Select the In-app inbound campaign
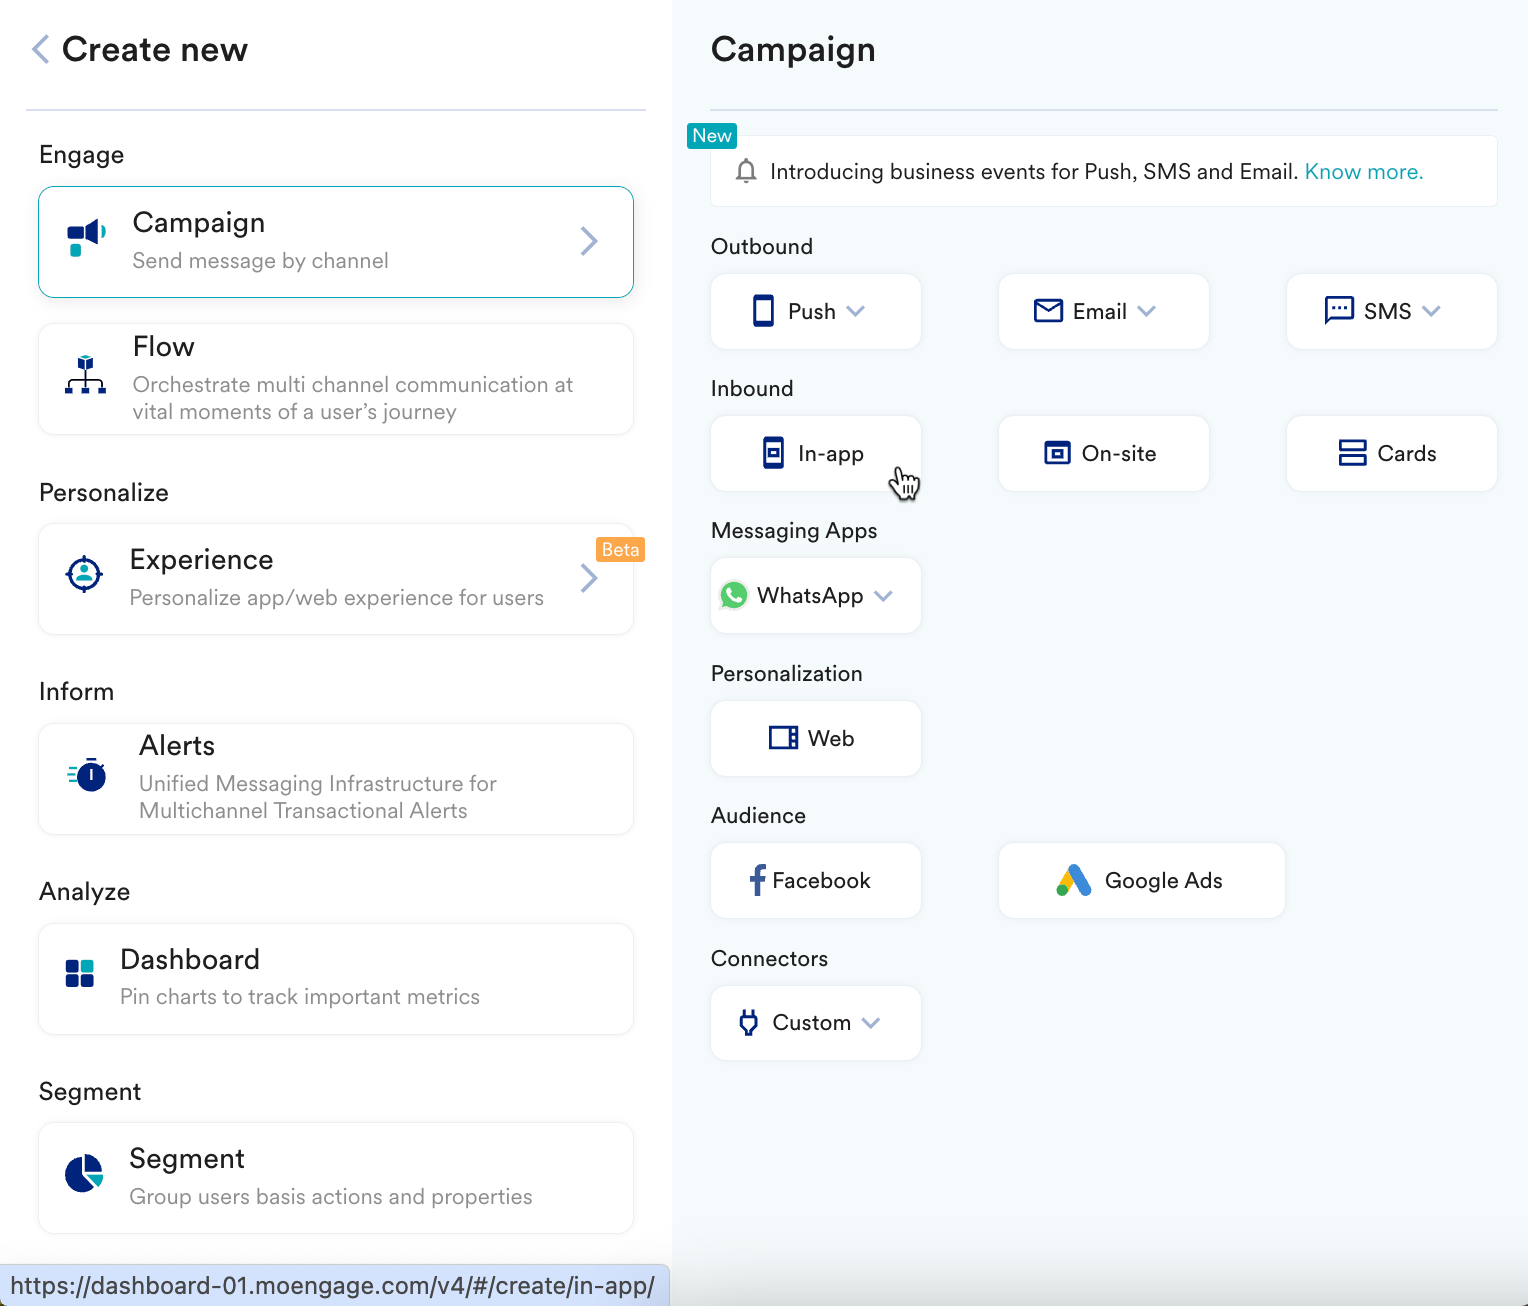The width and height of the screenshot is (1528, 1306). tap(815, 454)
